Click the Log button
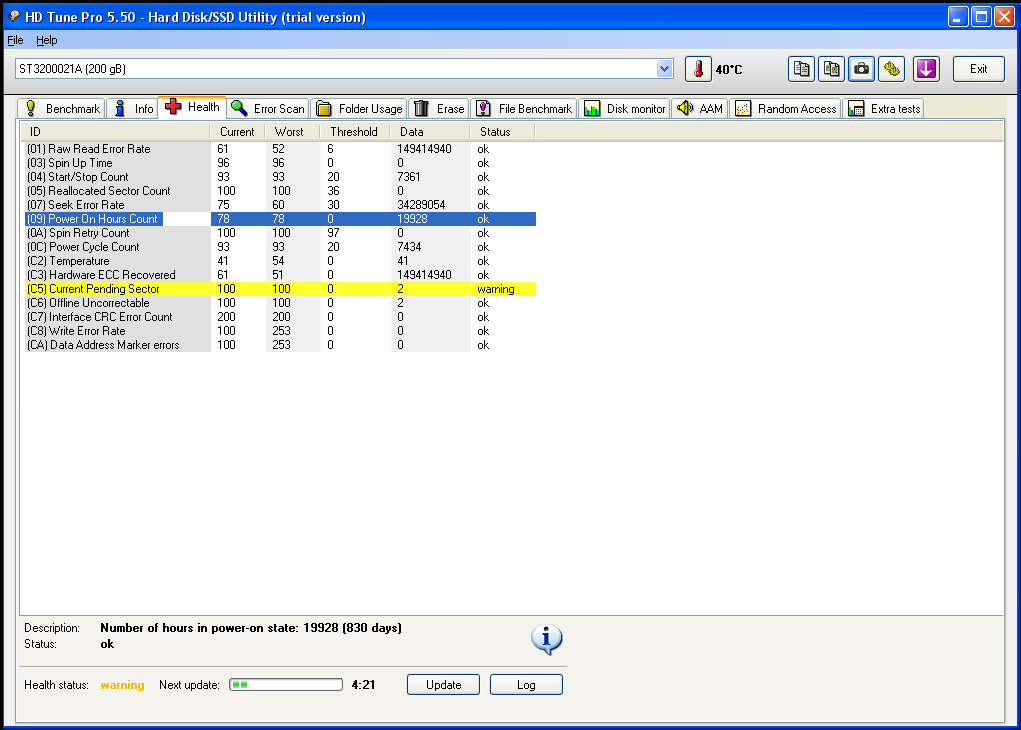 tap(526, 684)
